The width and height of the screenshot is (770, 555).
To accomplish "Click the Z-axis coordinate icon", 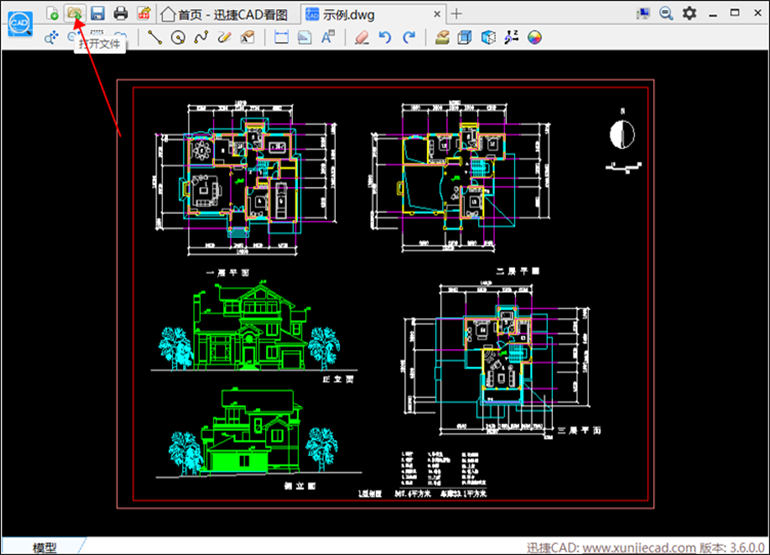I will 511,37.
